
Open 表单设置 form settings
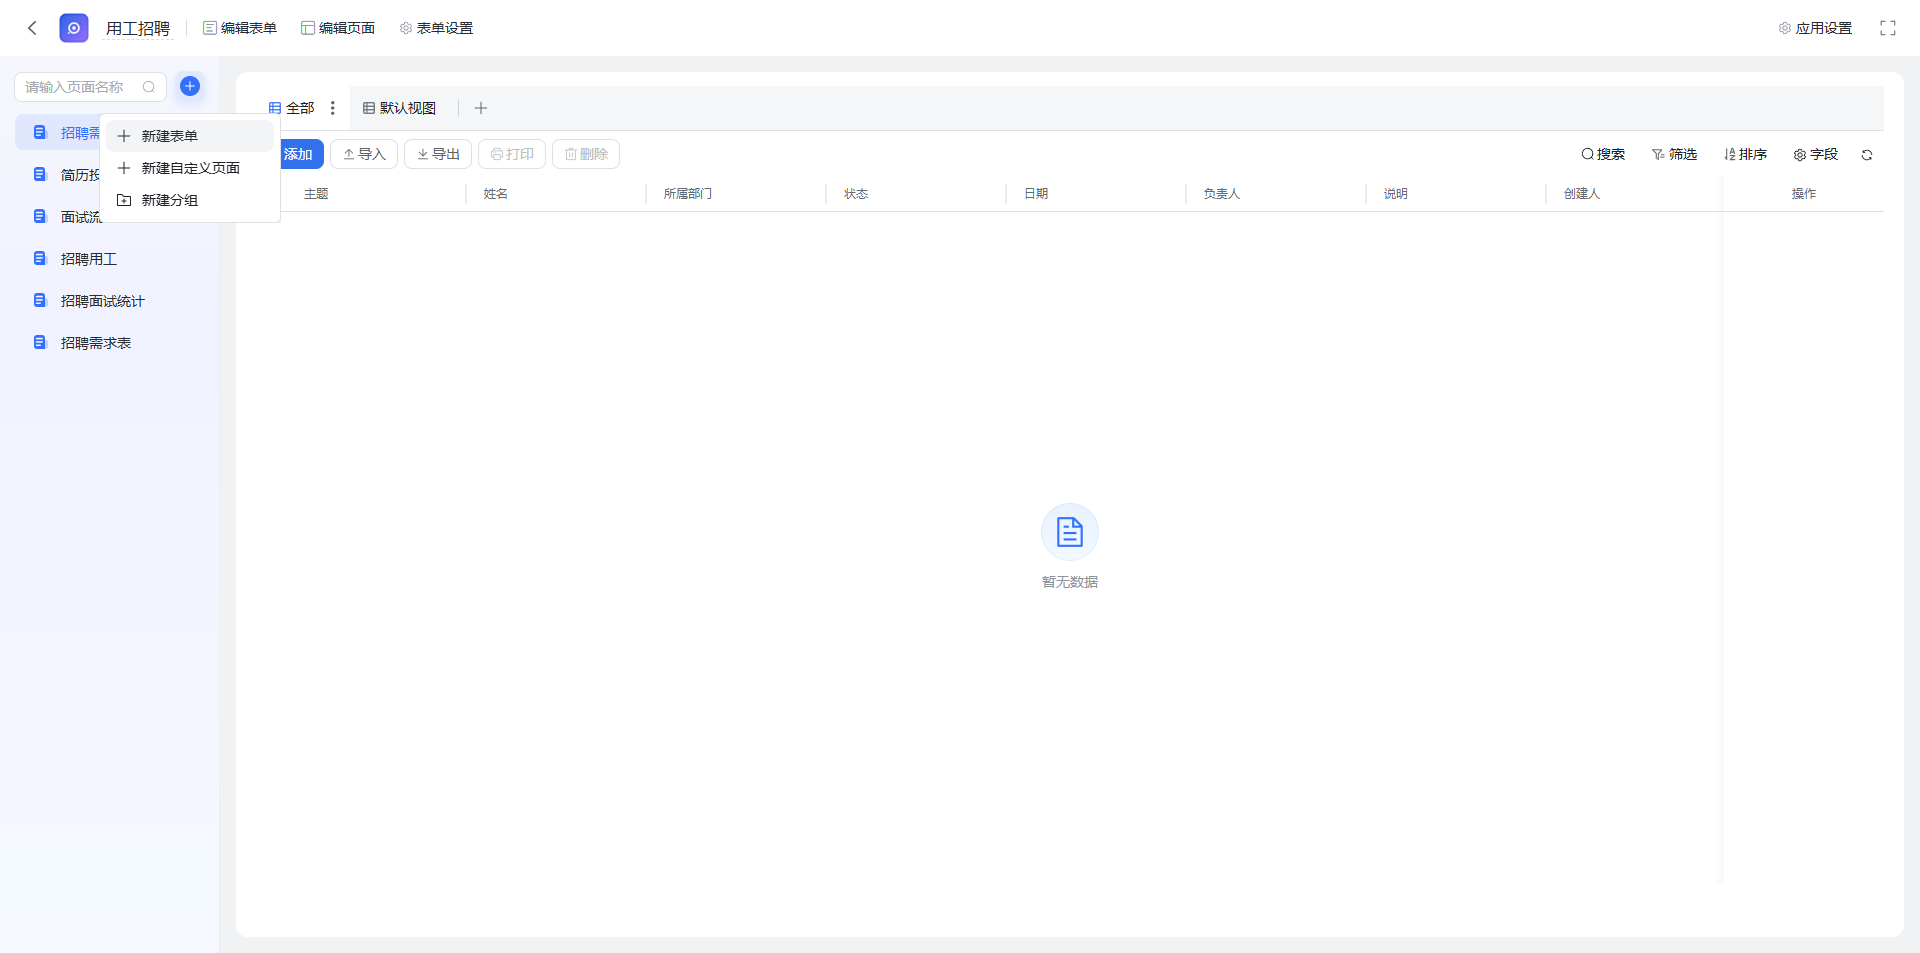pos(436,28)
